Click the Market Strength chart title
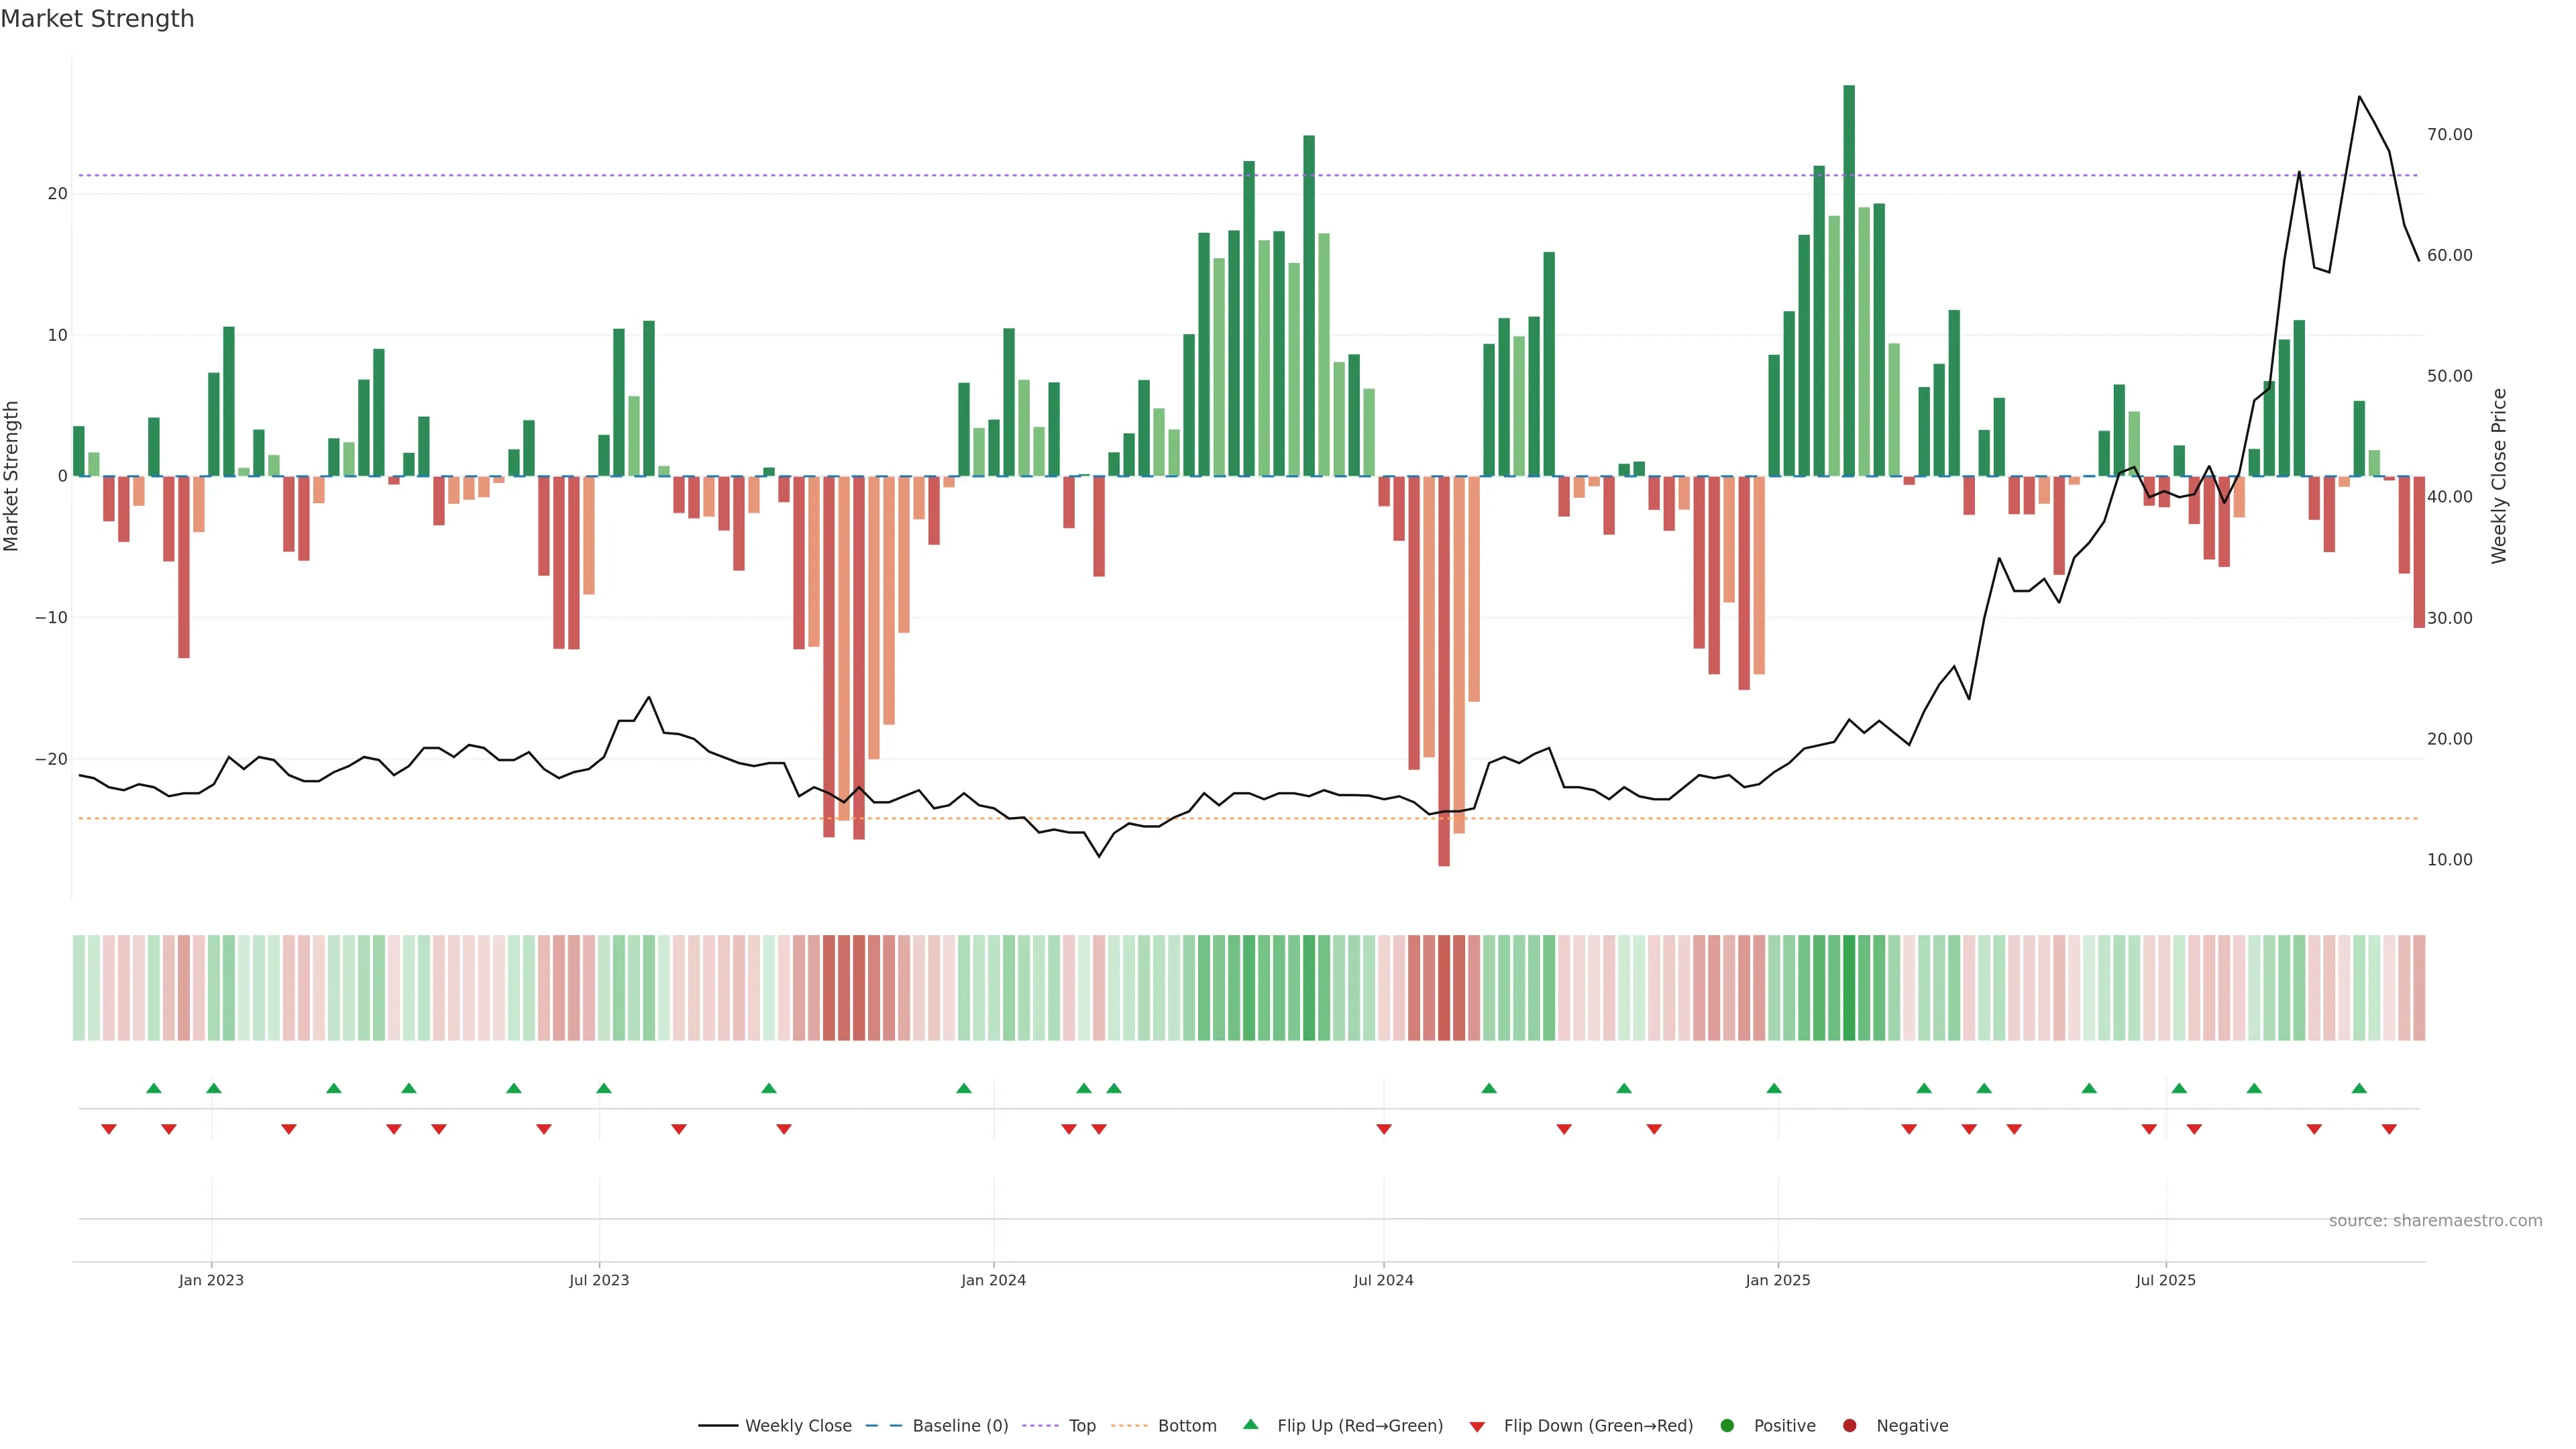The height and width of the screenshot is (1449, 2576). pos(97,19)
